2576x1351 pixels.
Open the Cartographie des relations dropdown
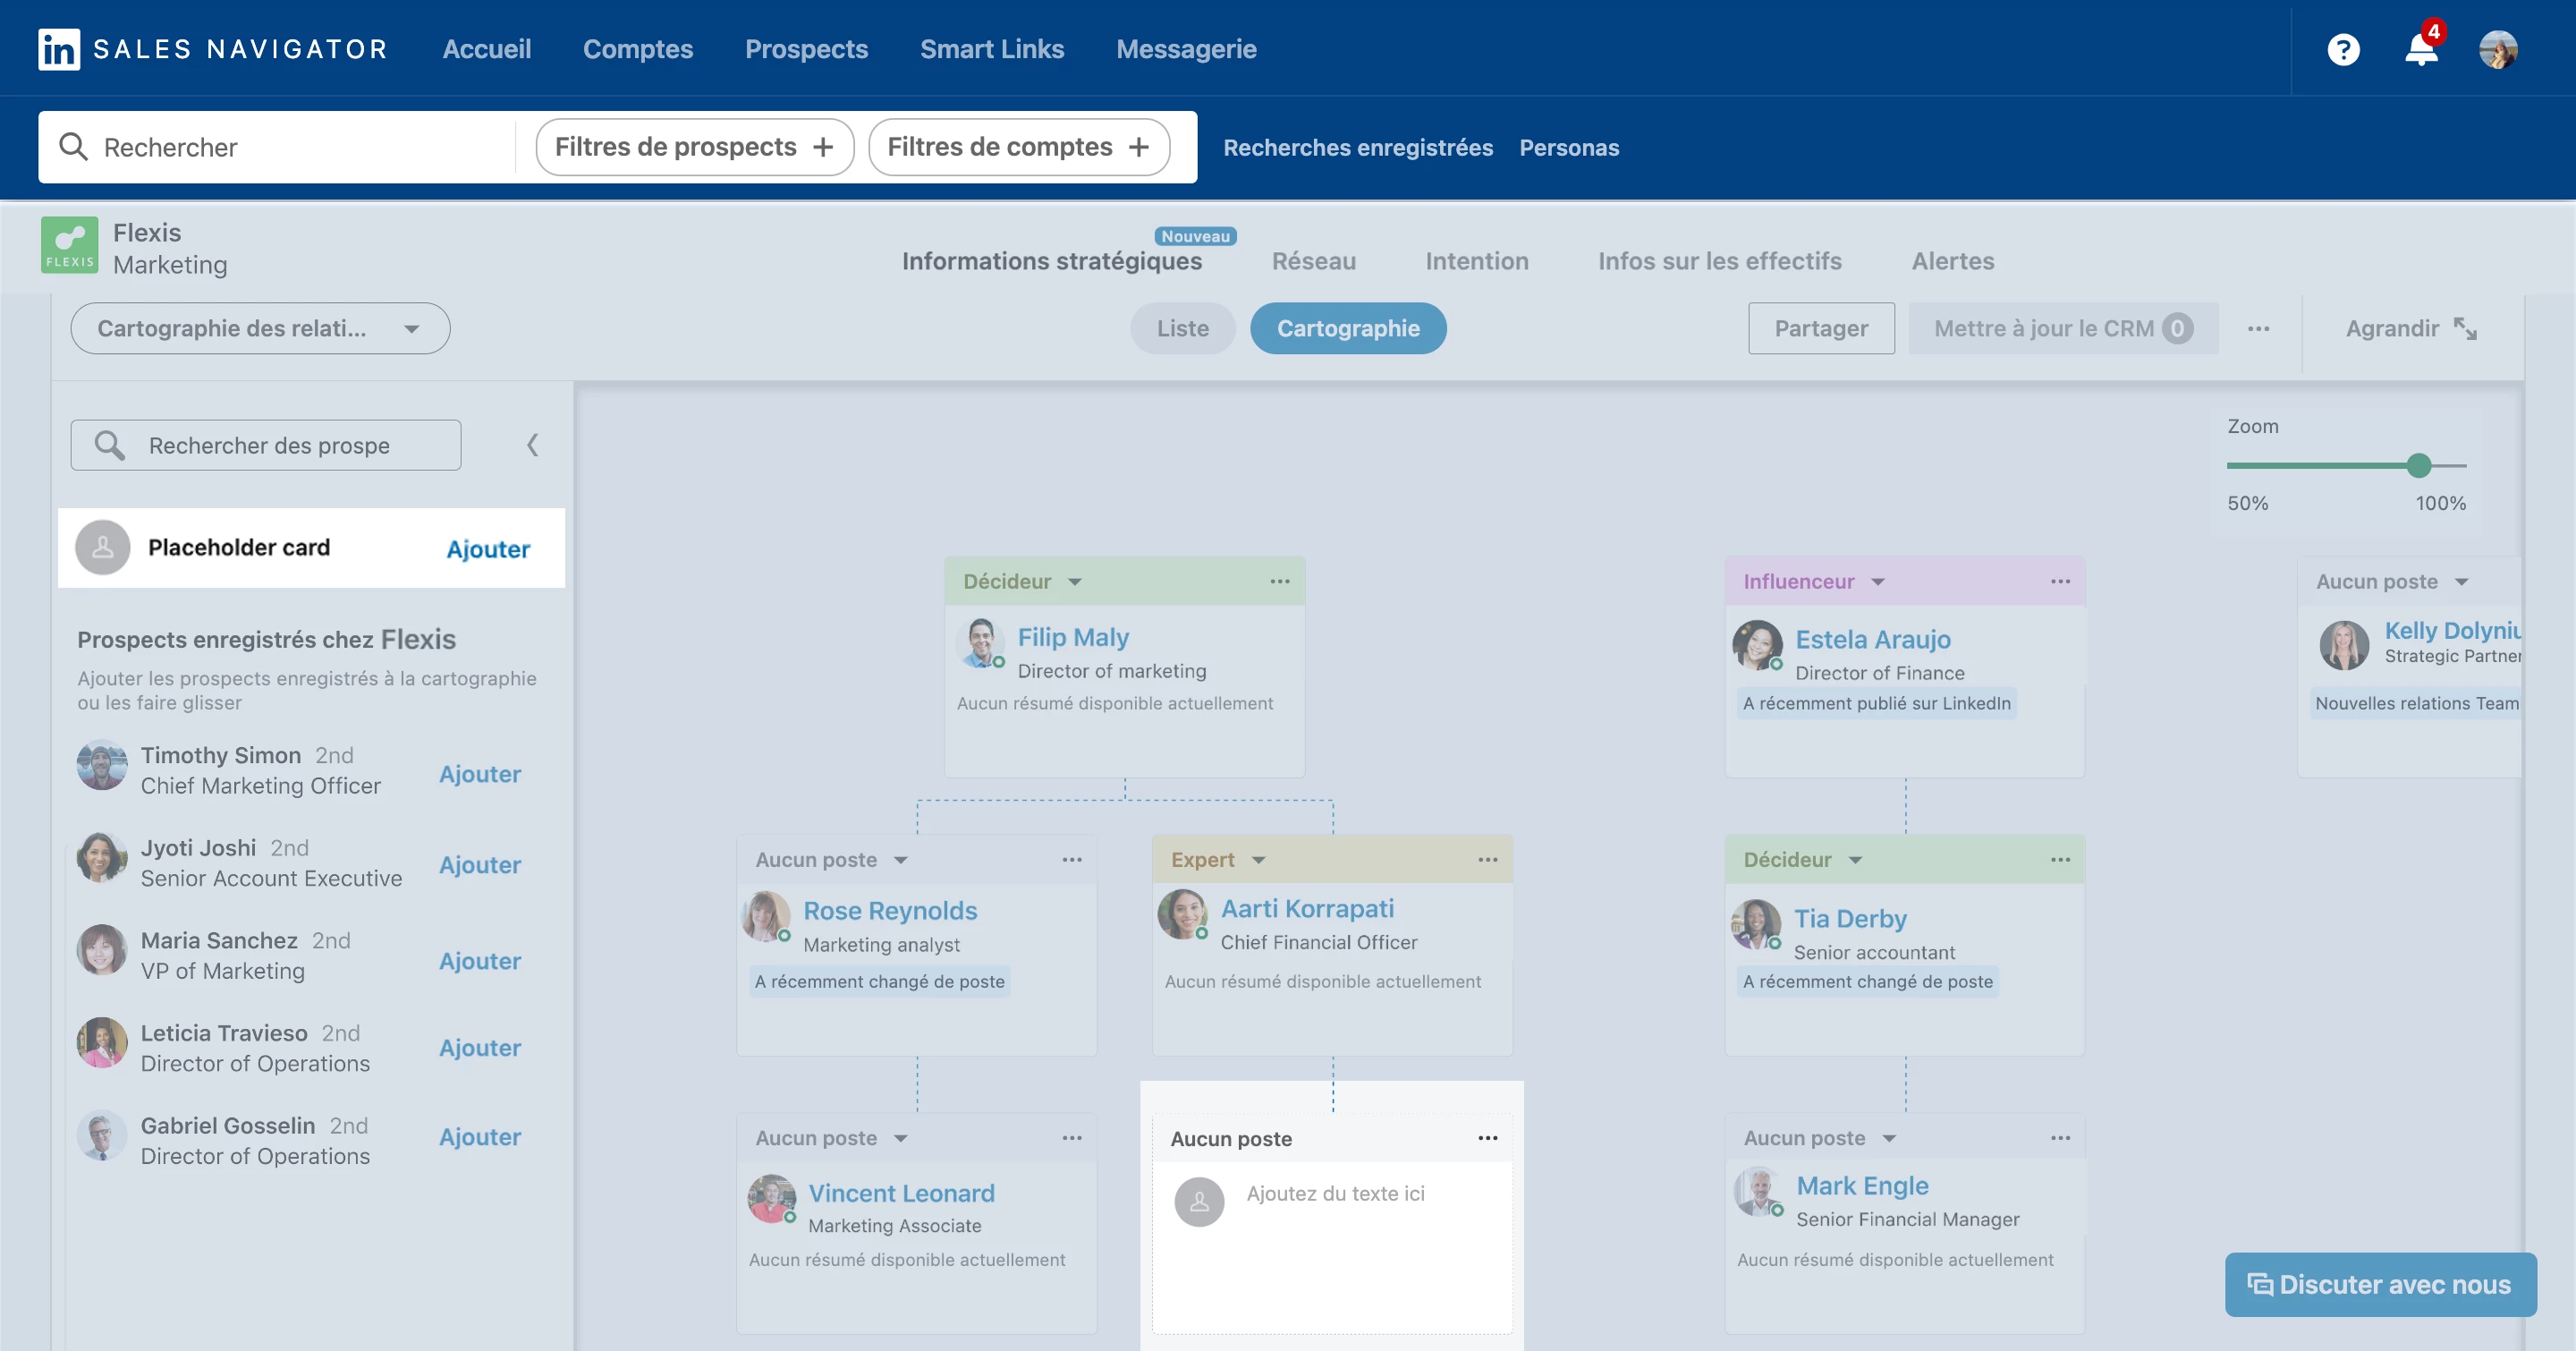pos(260,328)
